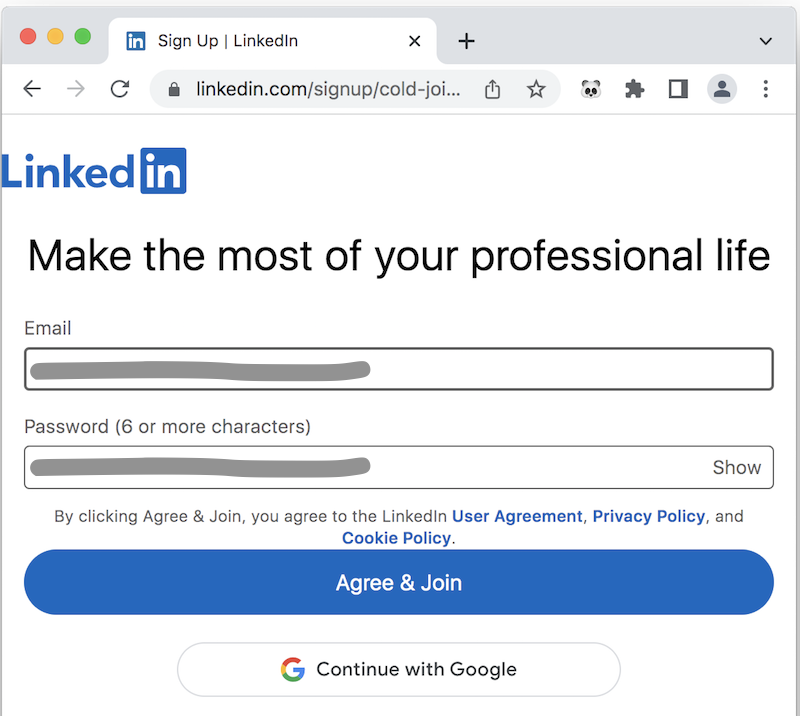Screen dimensions: 800x716
Task: Click inside the Email field
Action: (x=399, y=368)
